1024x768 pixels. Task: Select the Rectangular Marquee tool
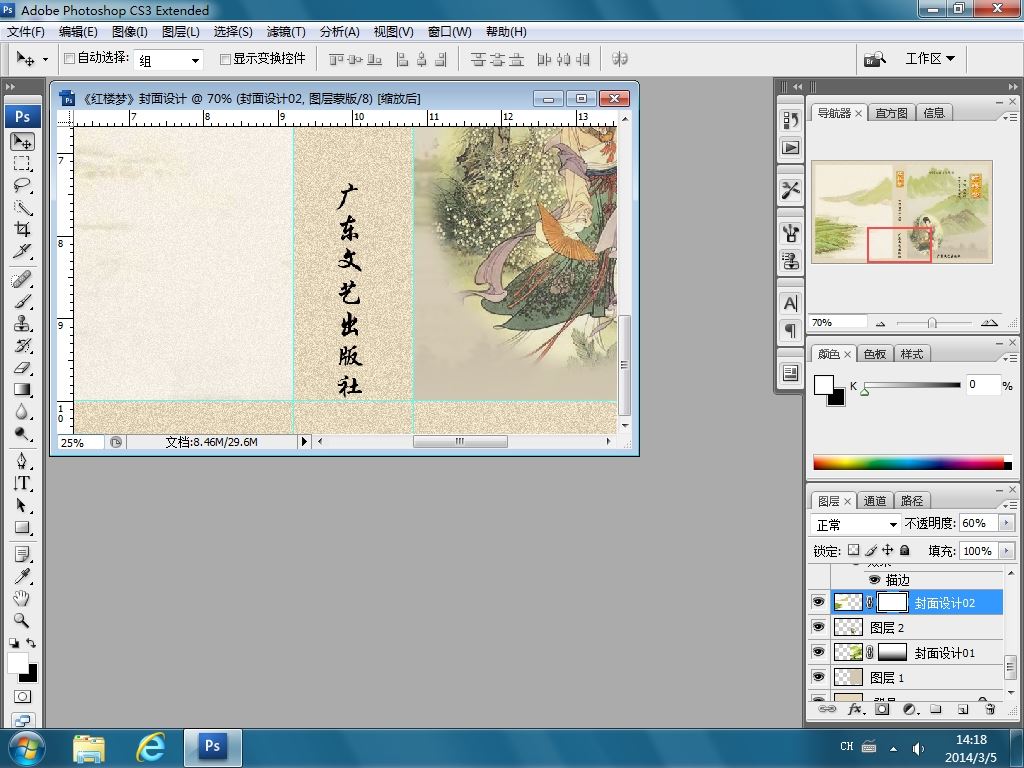(x=23, y=163)
